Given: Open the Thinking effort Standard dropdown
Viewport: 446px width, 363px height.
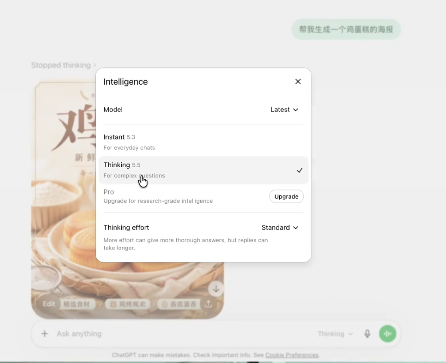Looking at the screenshot, I should coord(280,228).
